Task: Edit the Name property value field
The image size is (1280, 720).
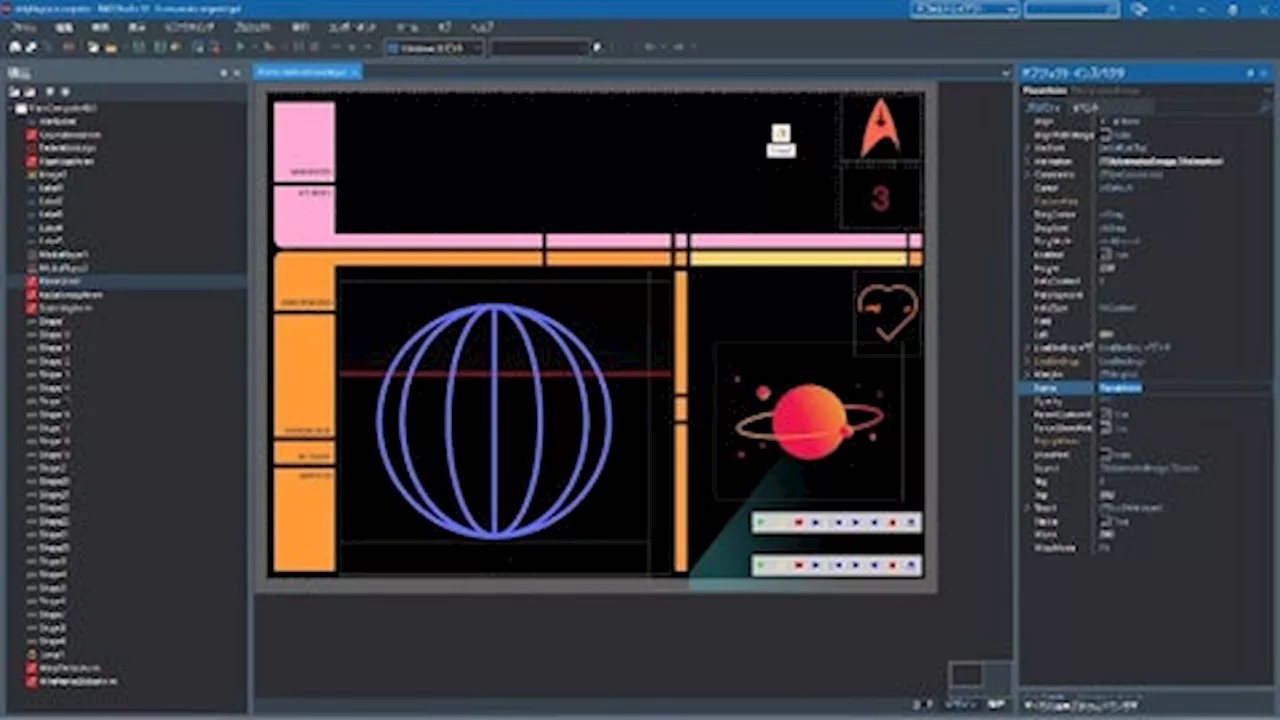Action: click(1183, 388)
